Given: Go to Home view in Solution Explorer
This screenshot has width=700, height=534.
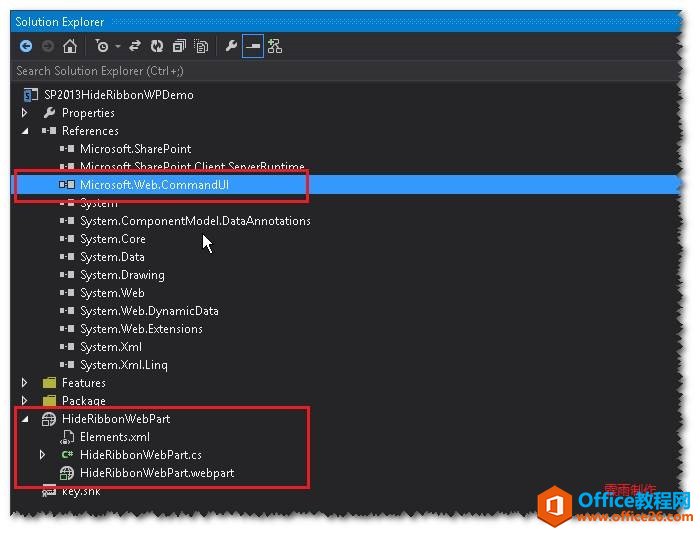Looking at the screenshot, I should [70, 46].
